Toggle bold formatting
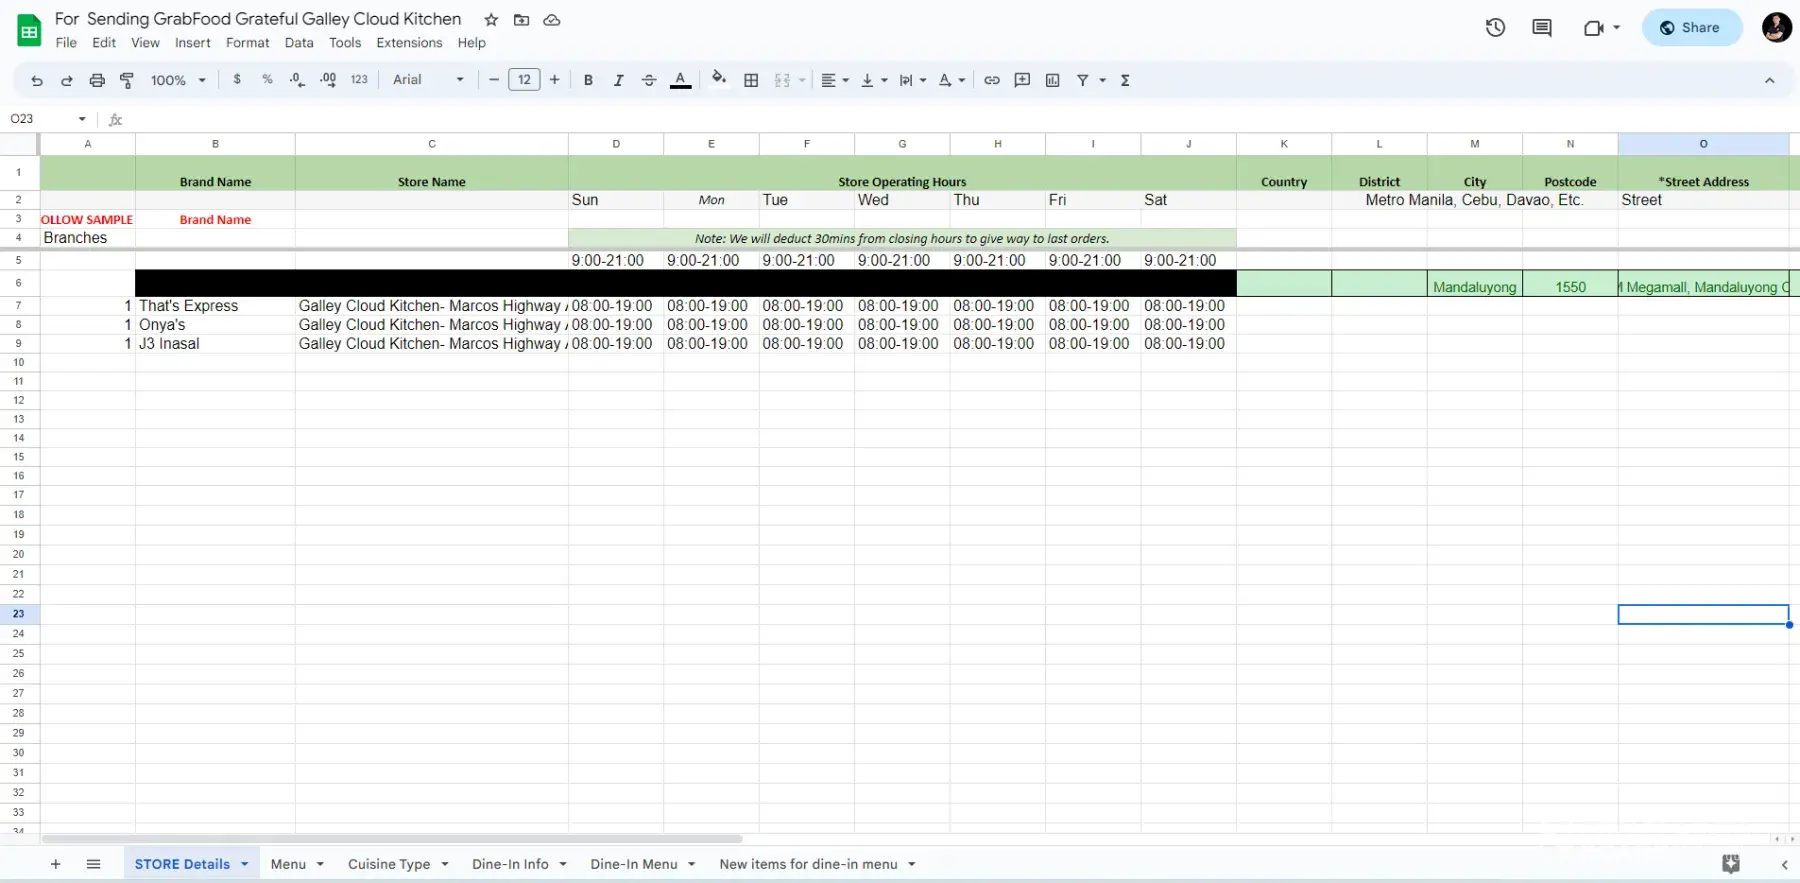 click(x=588, y=80)
